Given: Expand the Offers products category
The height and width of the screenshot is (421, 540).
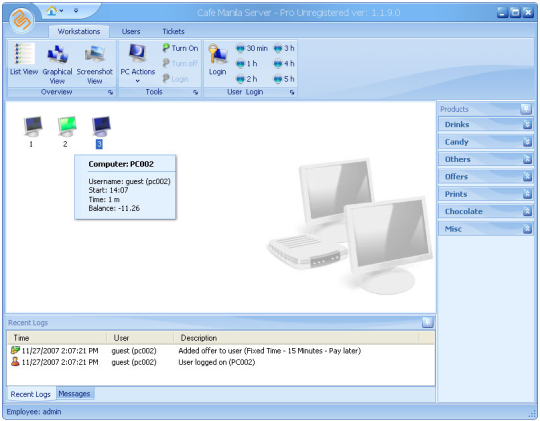Looking at the screenshot, I should 527,176.
